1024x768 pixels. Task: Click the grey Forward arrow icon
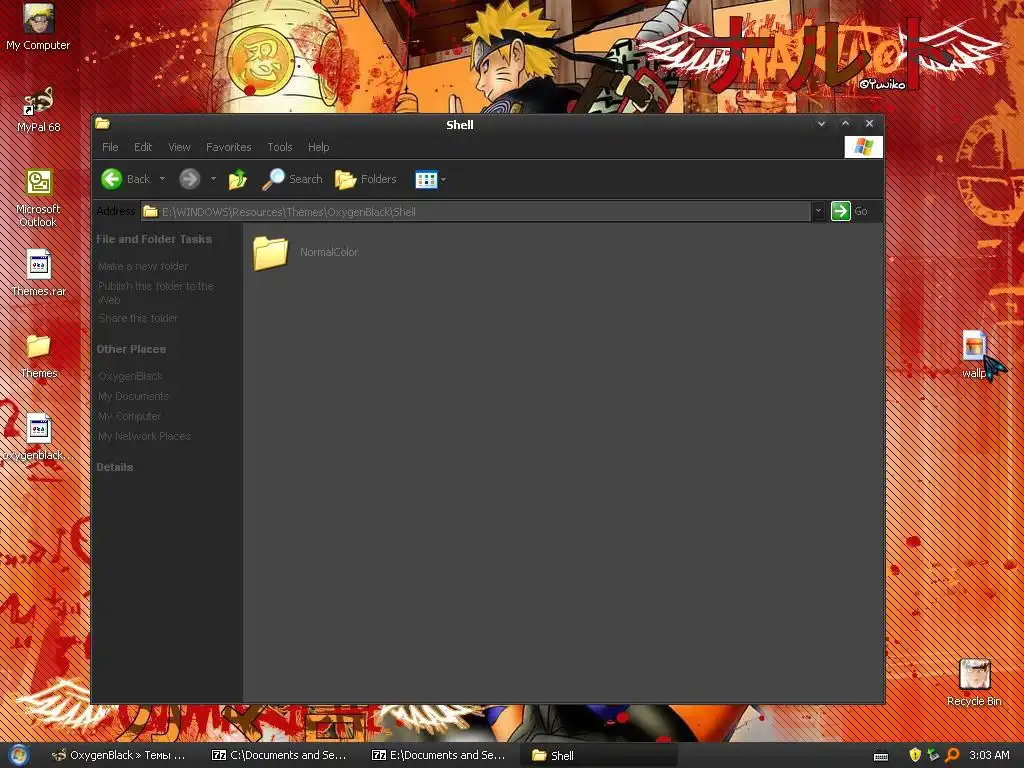189,179
